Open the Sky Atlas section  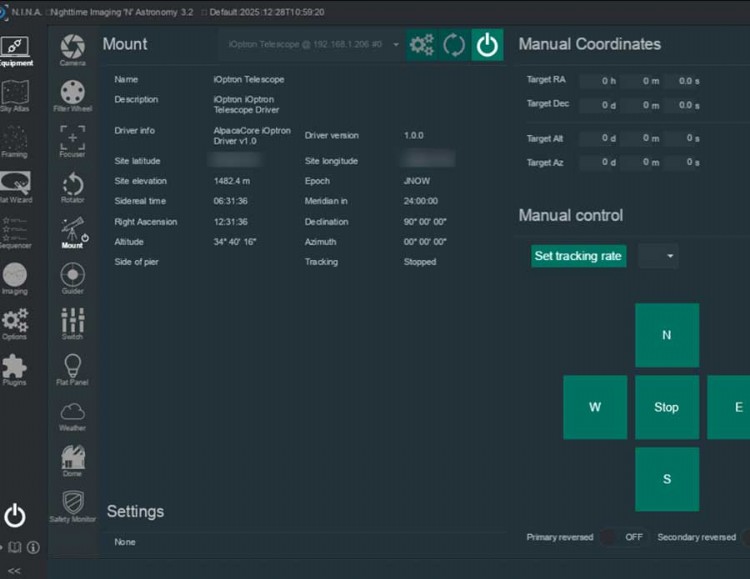[x=15, y=96]
